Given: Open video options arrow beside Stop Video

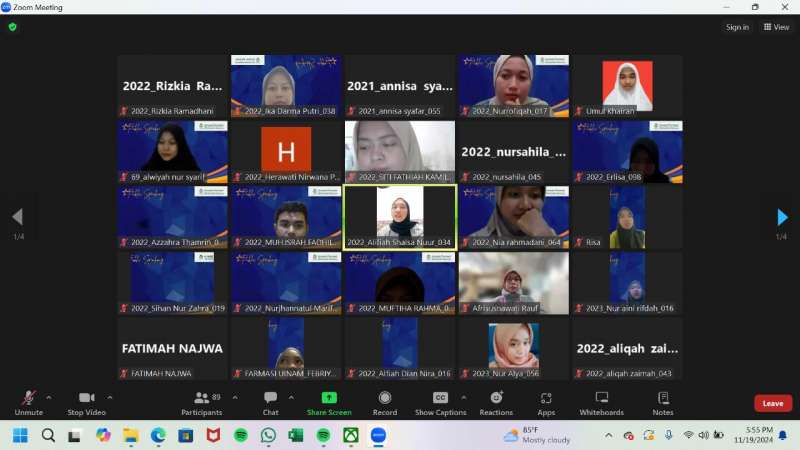Looking at the screenshot, I should [110, 397].
